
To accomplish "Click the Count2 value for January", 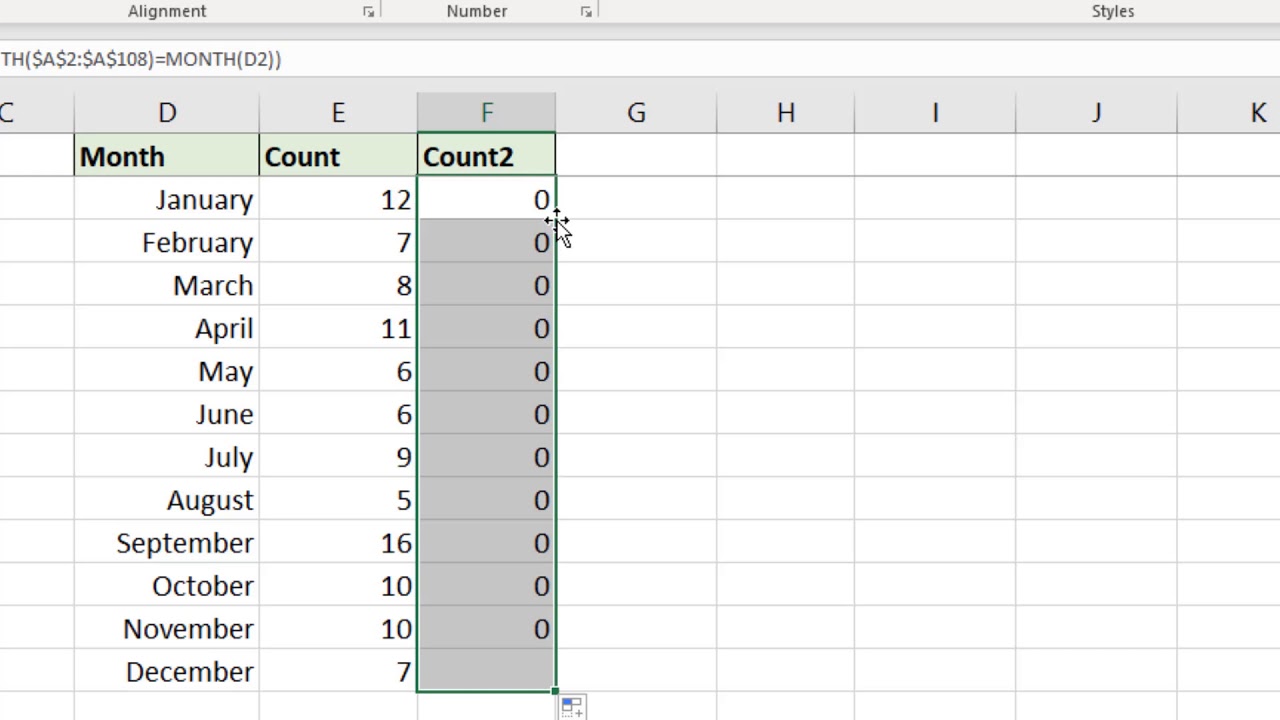I will [x=486, y=200].
